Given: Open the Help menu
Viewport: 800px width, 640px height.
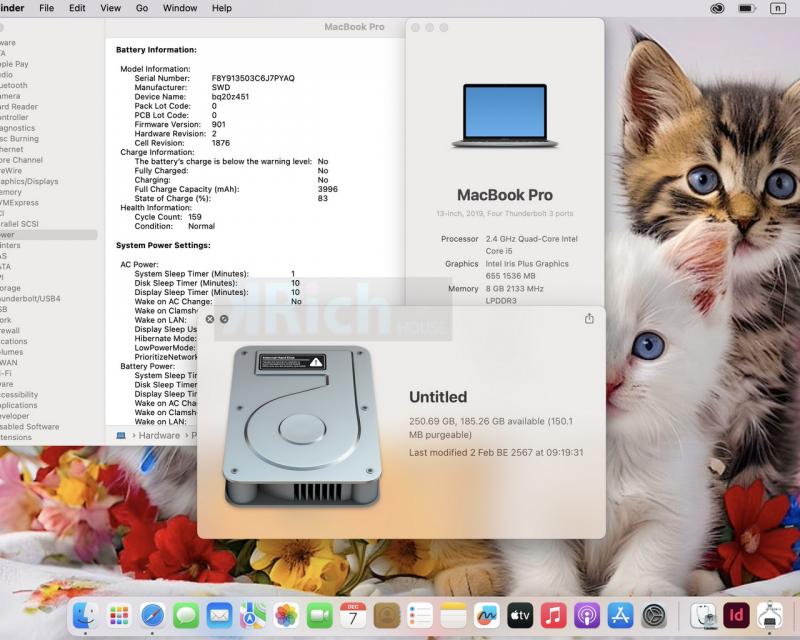Looking at the screenshot, I should 222,8.
